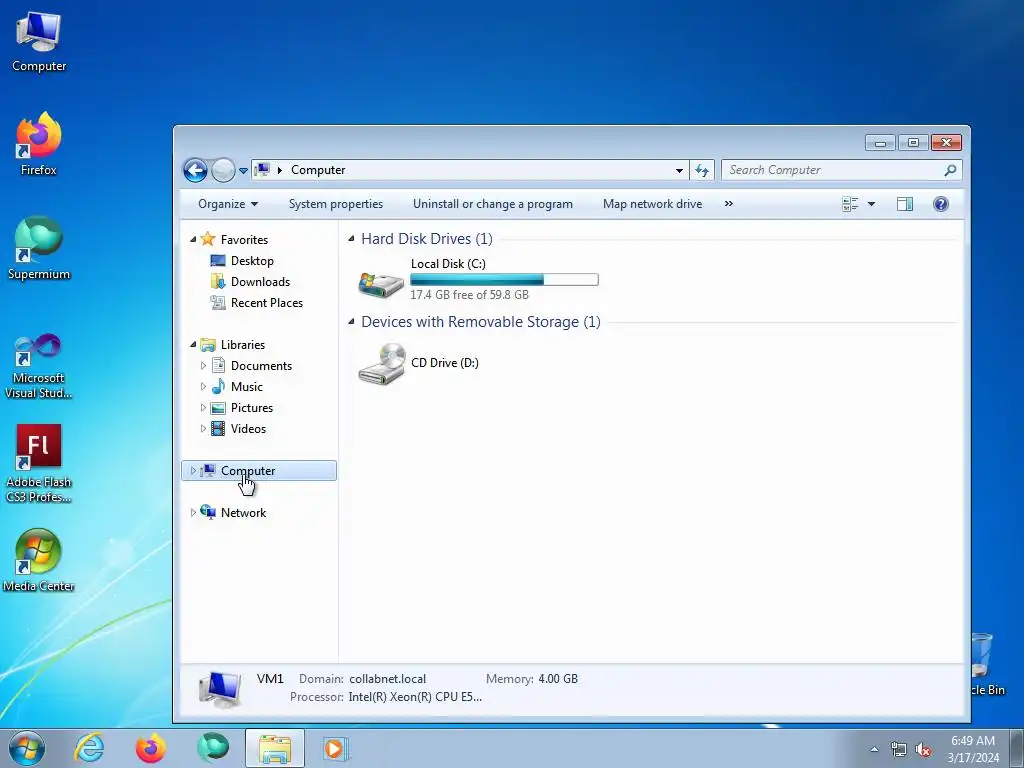Image resolution: width=1024 pixels, height=768 pixels.
Task: Click the Videos filmstrip icon
Action: (218, 428)
